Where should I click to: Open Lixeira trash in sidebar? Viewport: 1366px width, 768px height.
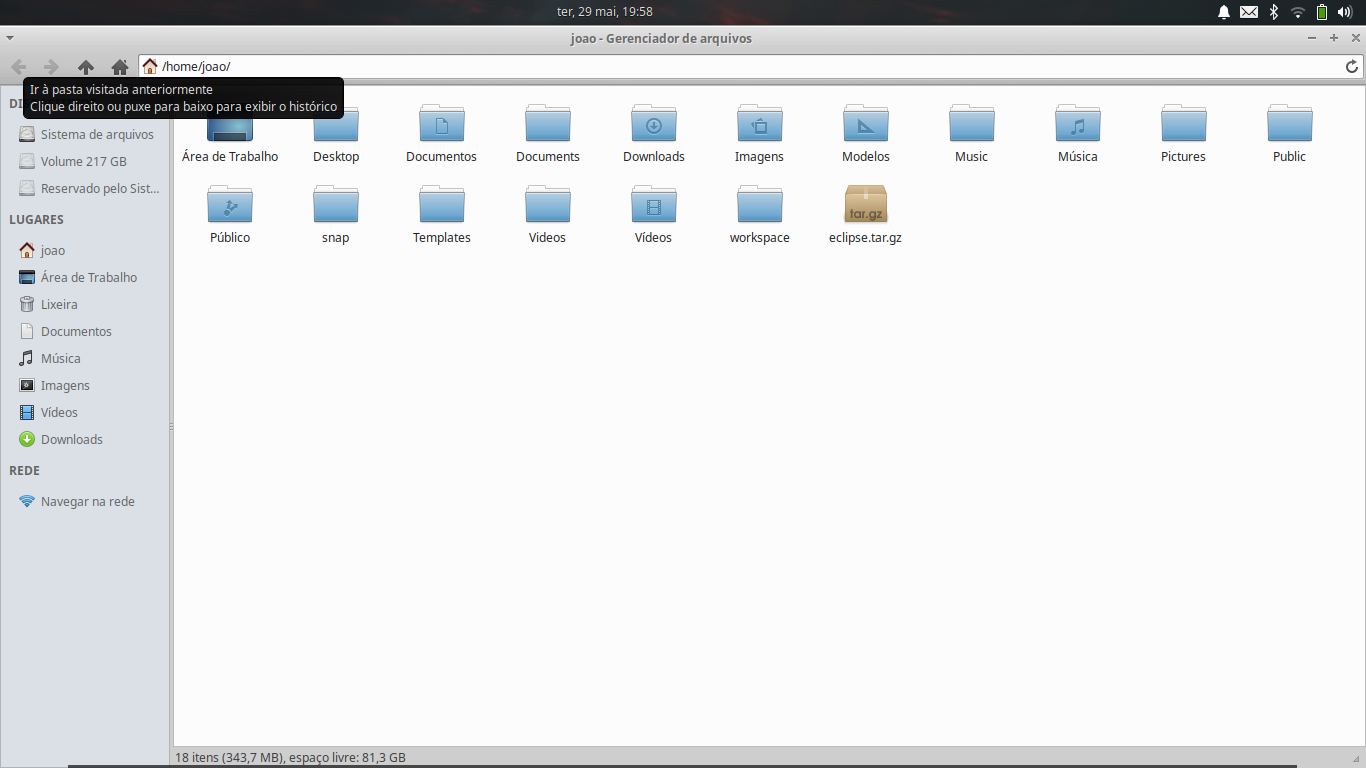click(86, 304)
